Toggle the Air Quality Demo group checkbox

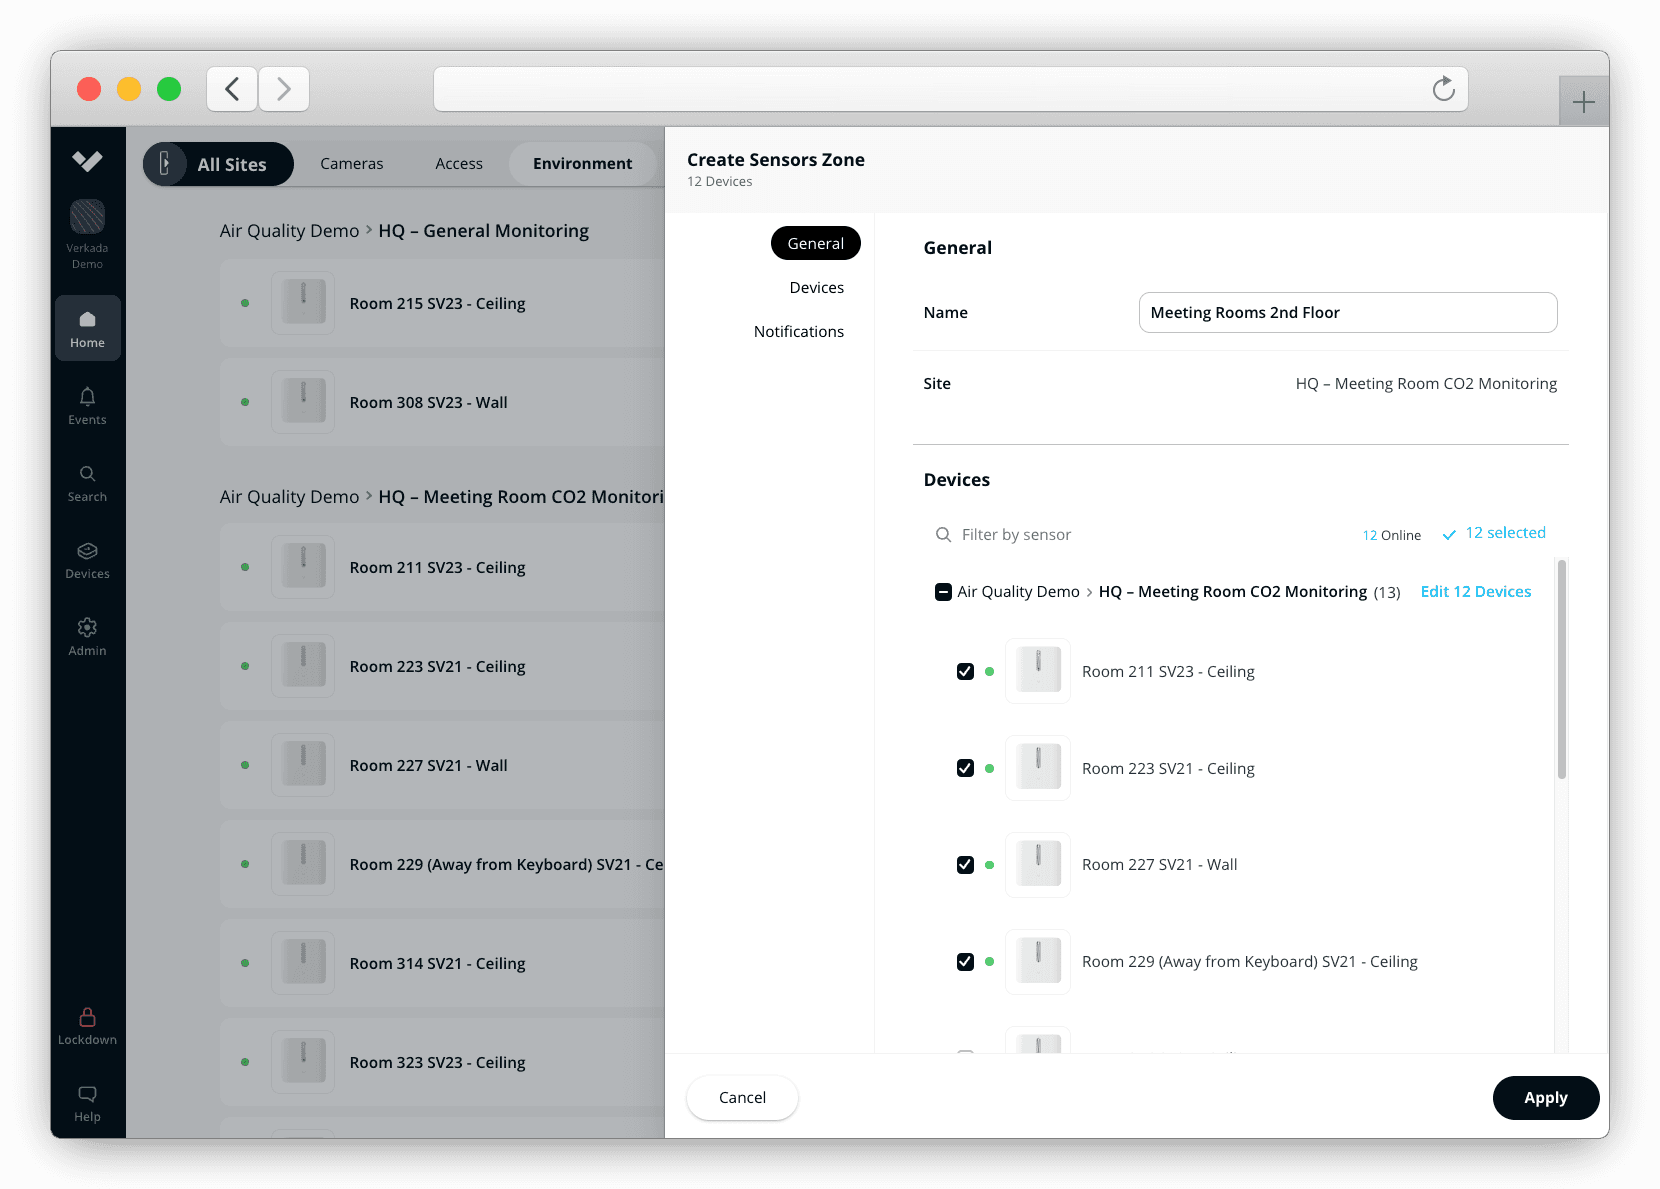[943, 592]
